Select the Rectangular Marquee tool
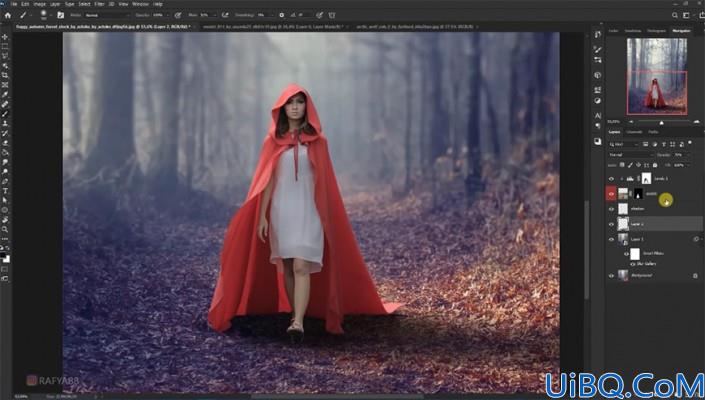The height and width of the screenshot is (400, 705). click(5, 46)
